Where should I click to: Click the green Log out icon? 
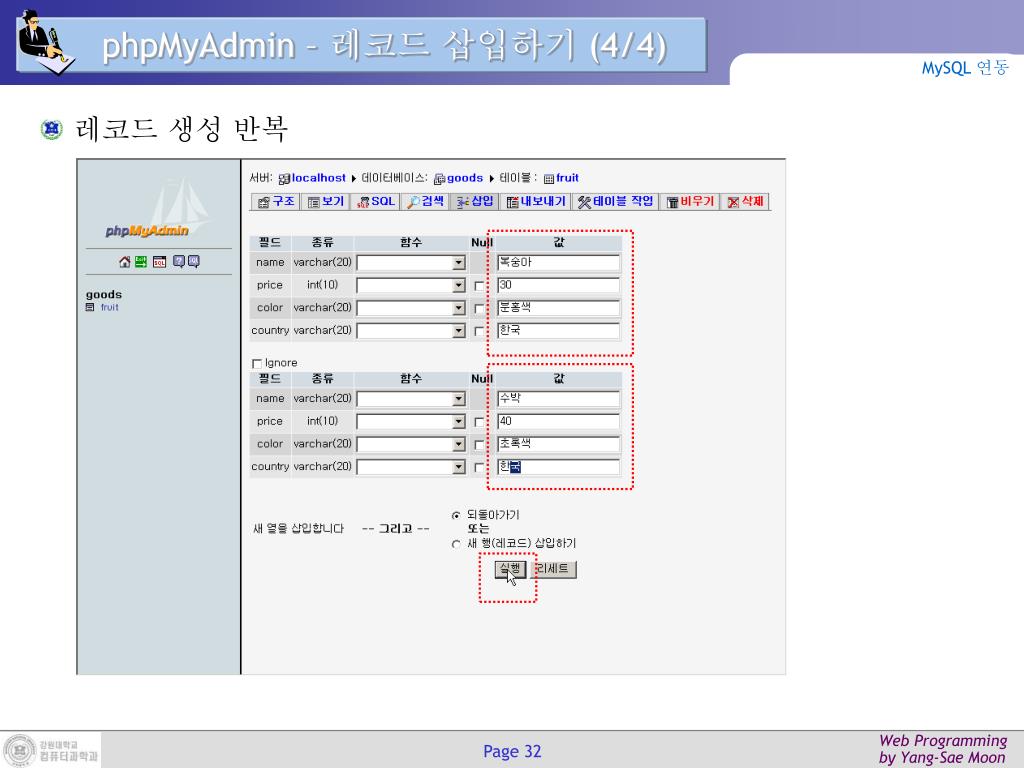(x=141, y=262)
